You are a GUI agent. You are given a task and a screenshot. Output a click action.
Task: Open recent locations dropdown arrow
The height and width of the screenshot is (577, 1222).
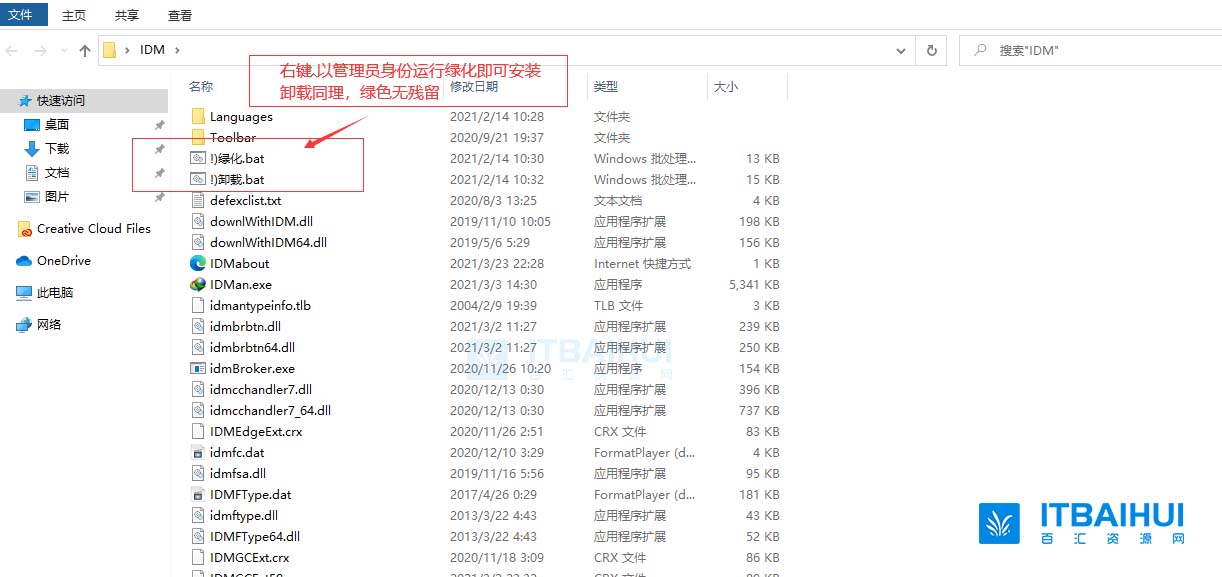(63, 51)
